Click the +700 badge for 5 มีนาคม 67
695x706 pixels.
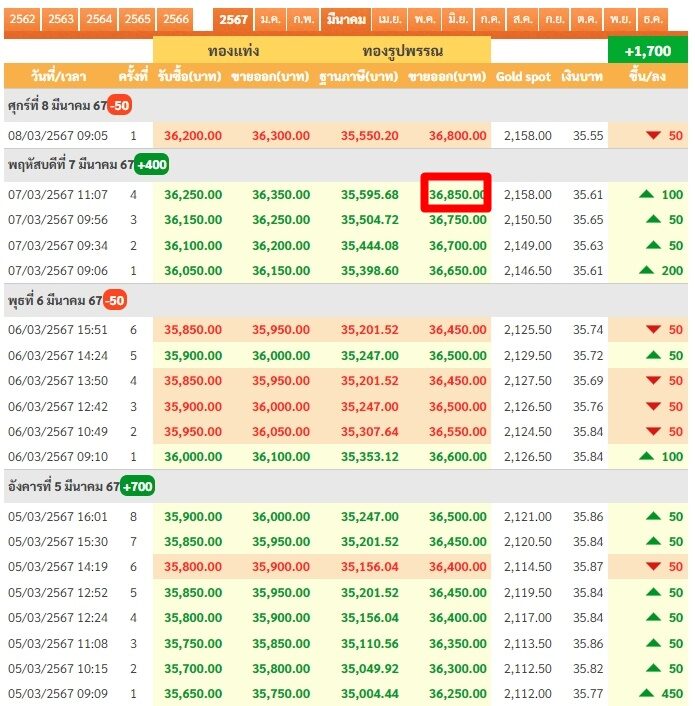click(x=137, y=487)
